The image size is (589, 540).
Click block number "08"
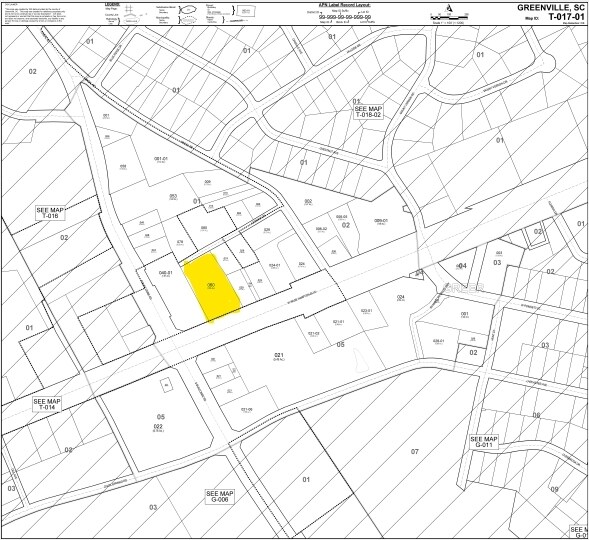tap(536, 415)
